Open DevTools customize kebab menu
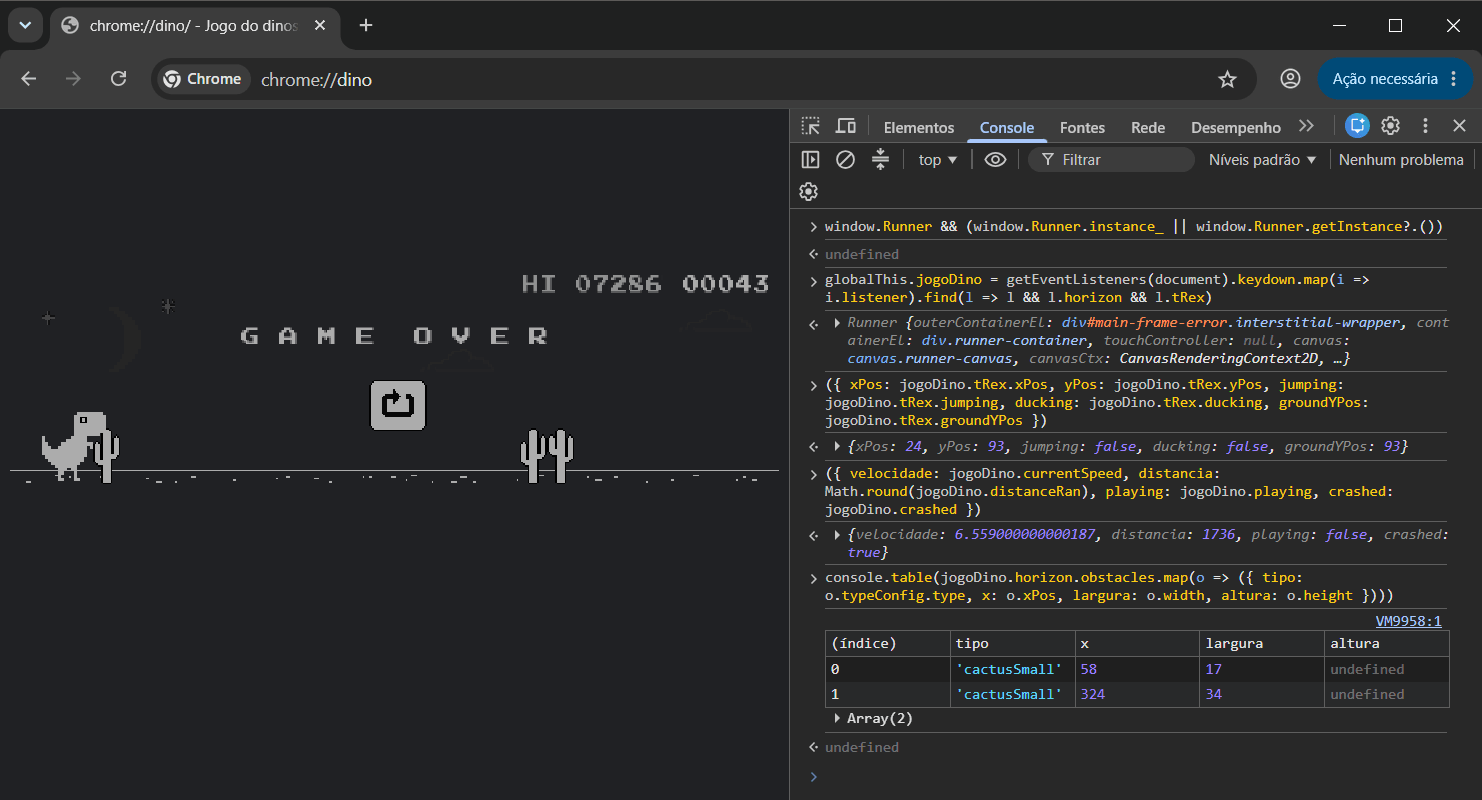Viewport: 1482px width, 800px height. pos(1426,126)
